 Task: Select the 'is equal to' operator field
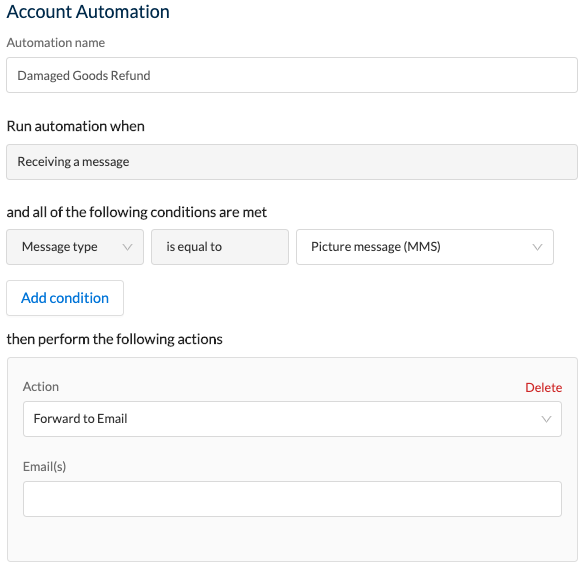220,247
